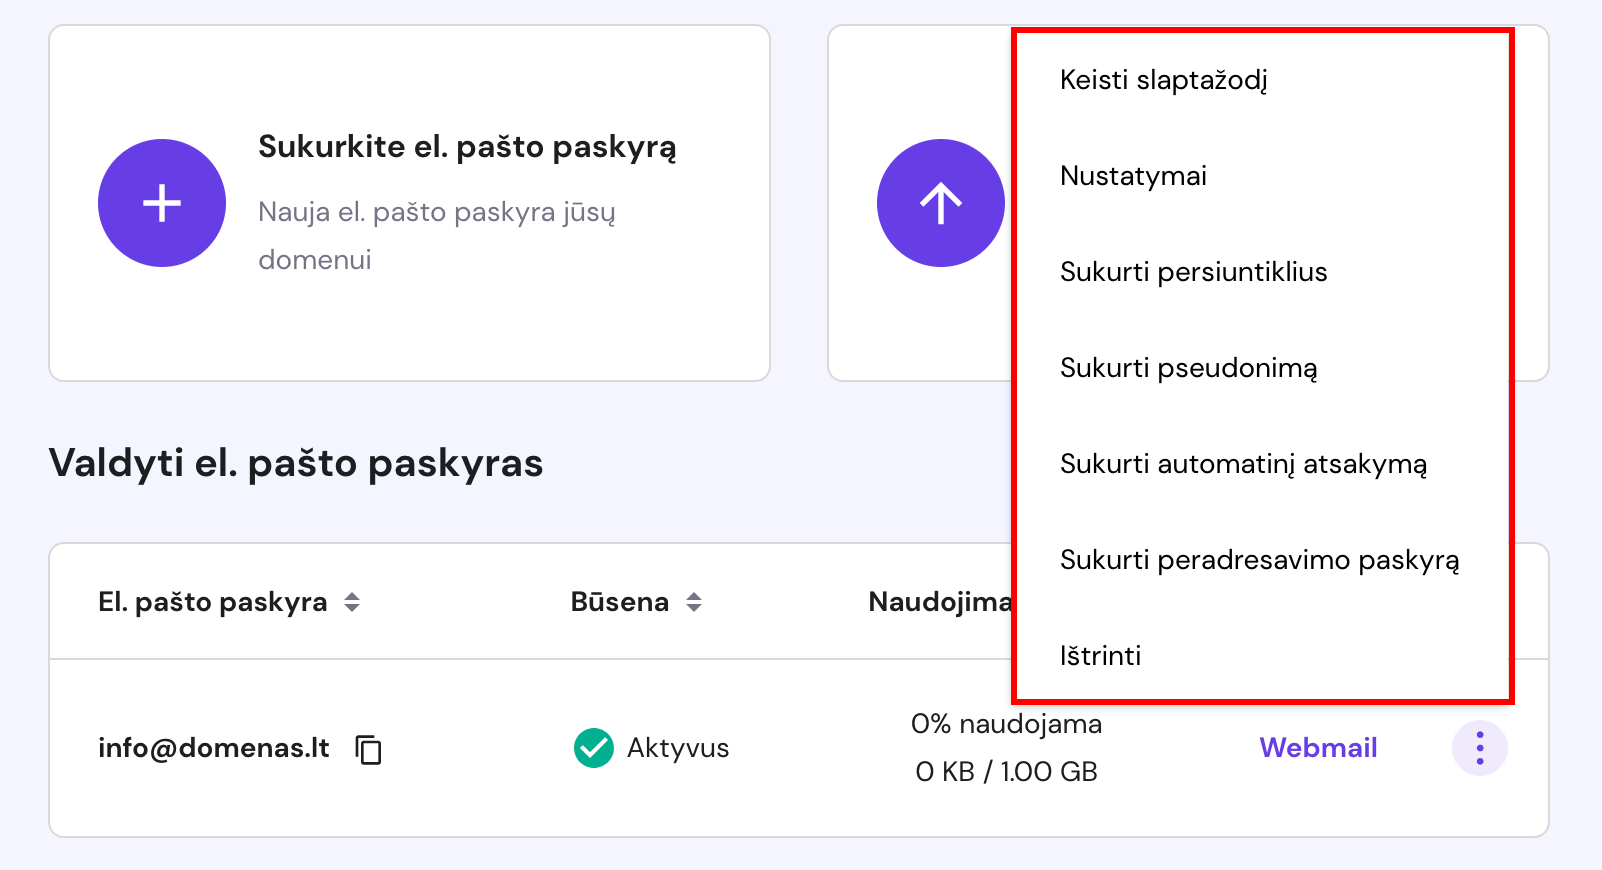Choose Sukurti automatinį atsakymą option
The width and height of the screenshot is (1602, 870).
[x=1243, y=464]
